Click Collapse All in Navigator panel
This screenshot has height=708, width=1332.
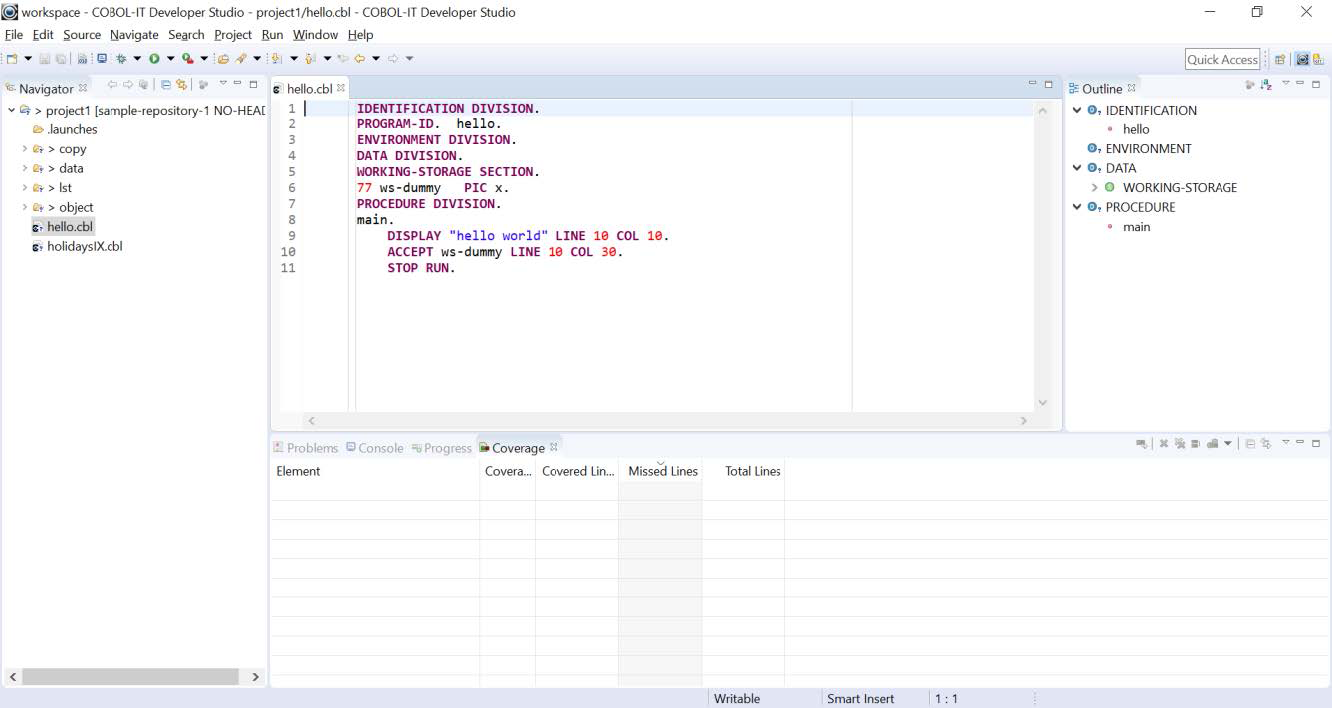pos(166,86)
